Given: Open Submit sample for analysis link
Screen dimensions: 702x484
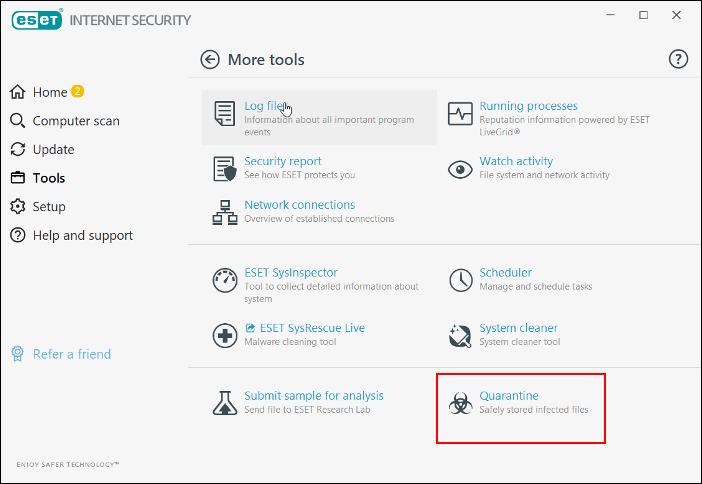Looking at the screenshot, I should coord(314,396).
